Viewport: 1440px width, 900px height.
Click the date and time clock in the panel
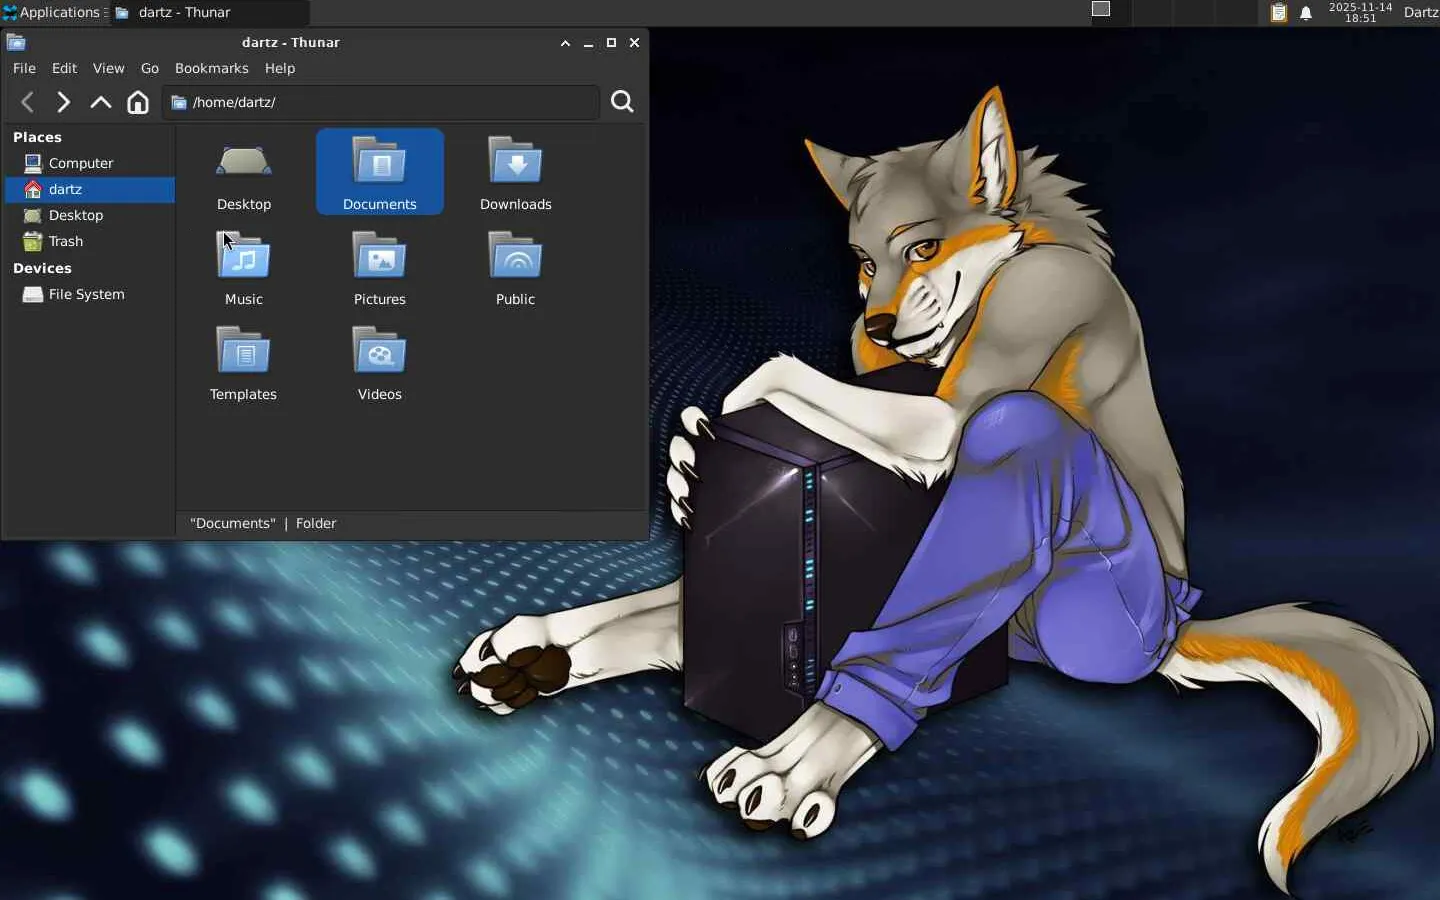coord(1360,12)
